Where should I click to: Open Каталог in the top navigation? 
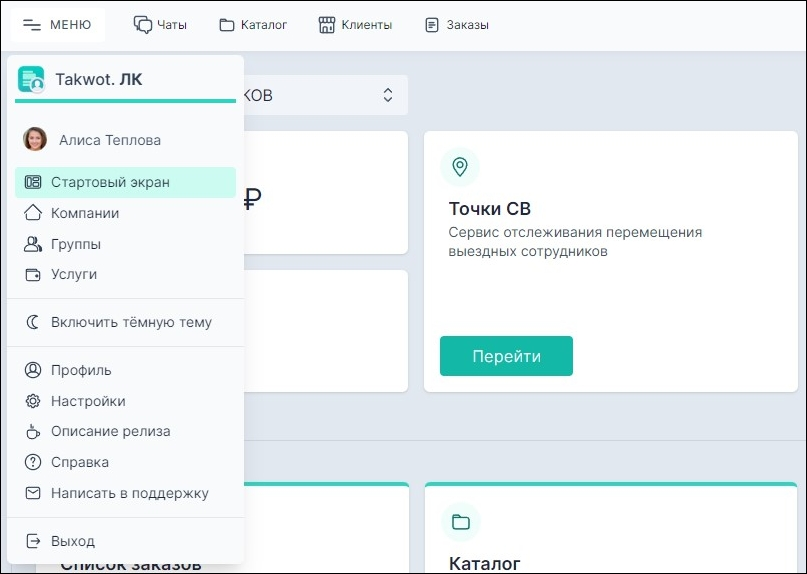pyautogui.click(x=253, y=25)
